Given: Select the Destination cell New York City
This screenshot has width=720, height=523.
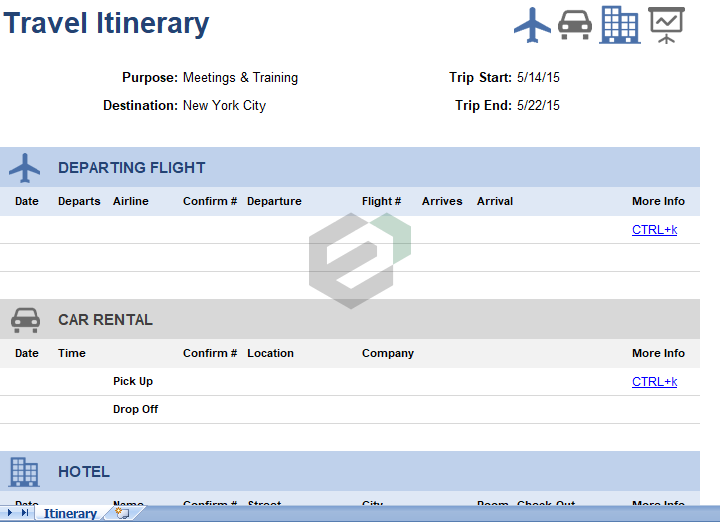Looking at the screenshot, I should click(x=224, y=105).
